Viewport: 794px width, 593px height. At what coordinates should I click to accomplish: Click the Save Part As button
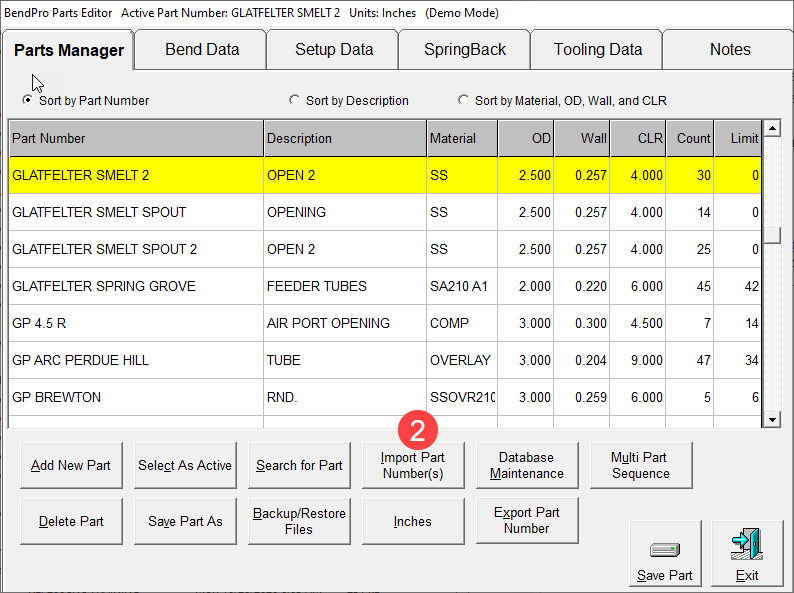185,522
